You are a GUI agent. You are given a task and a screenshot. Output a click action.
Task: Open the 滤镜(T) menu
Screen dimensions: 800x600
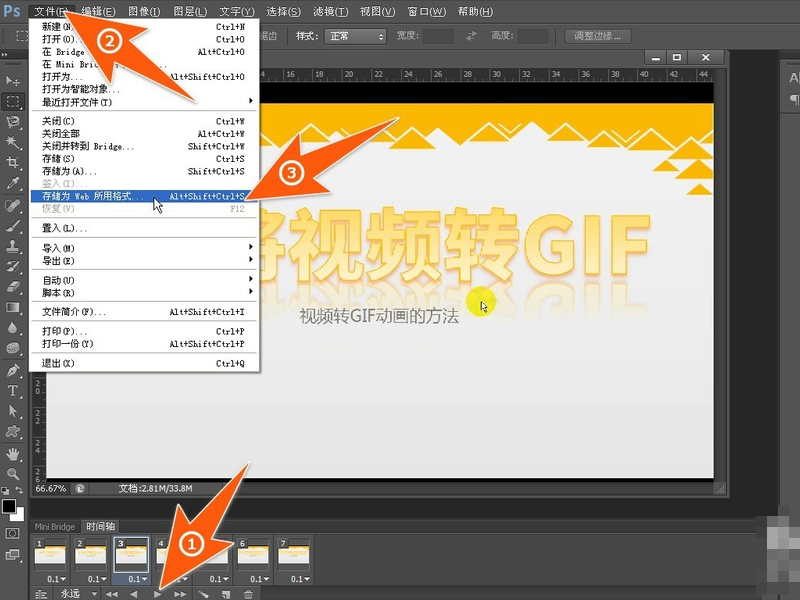coord(330,11)
